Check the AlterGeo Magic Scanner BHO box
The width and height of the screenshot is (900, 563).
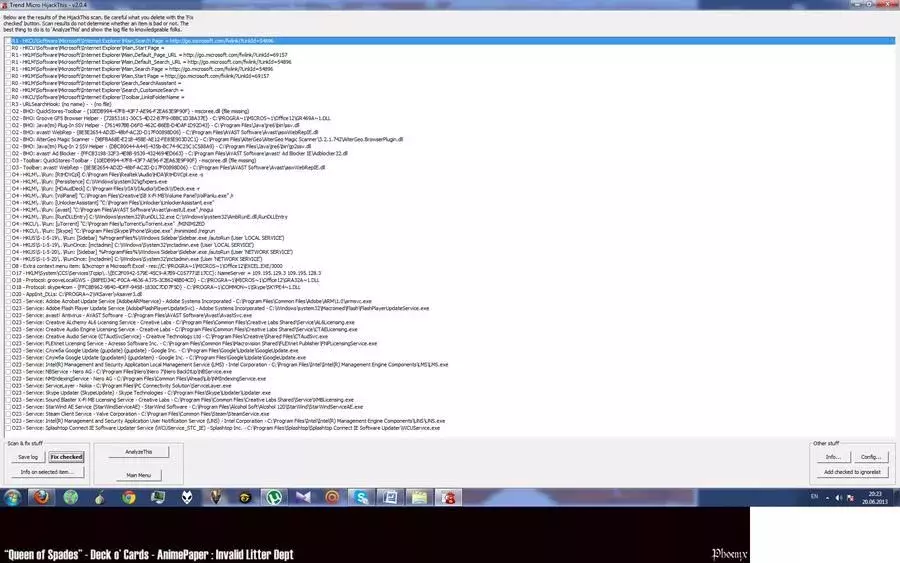pyautogui.click(x=8, y=139)
